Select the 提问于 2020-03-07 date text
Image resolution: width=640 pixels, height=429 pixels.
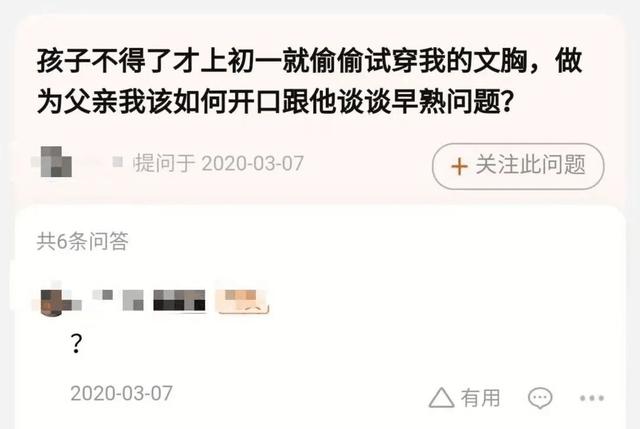[219, 164]
